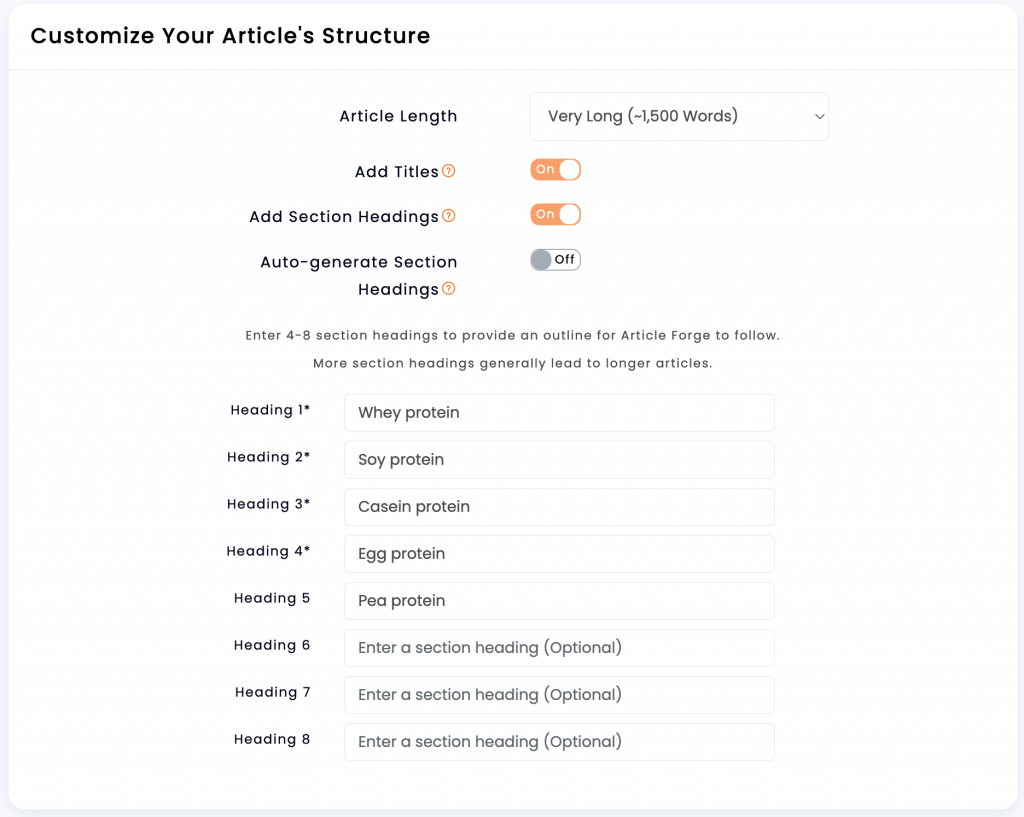1024x817 pixels.
Task: Click the Customize Your Article's Structure title
Action: tap(231, 36)
